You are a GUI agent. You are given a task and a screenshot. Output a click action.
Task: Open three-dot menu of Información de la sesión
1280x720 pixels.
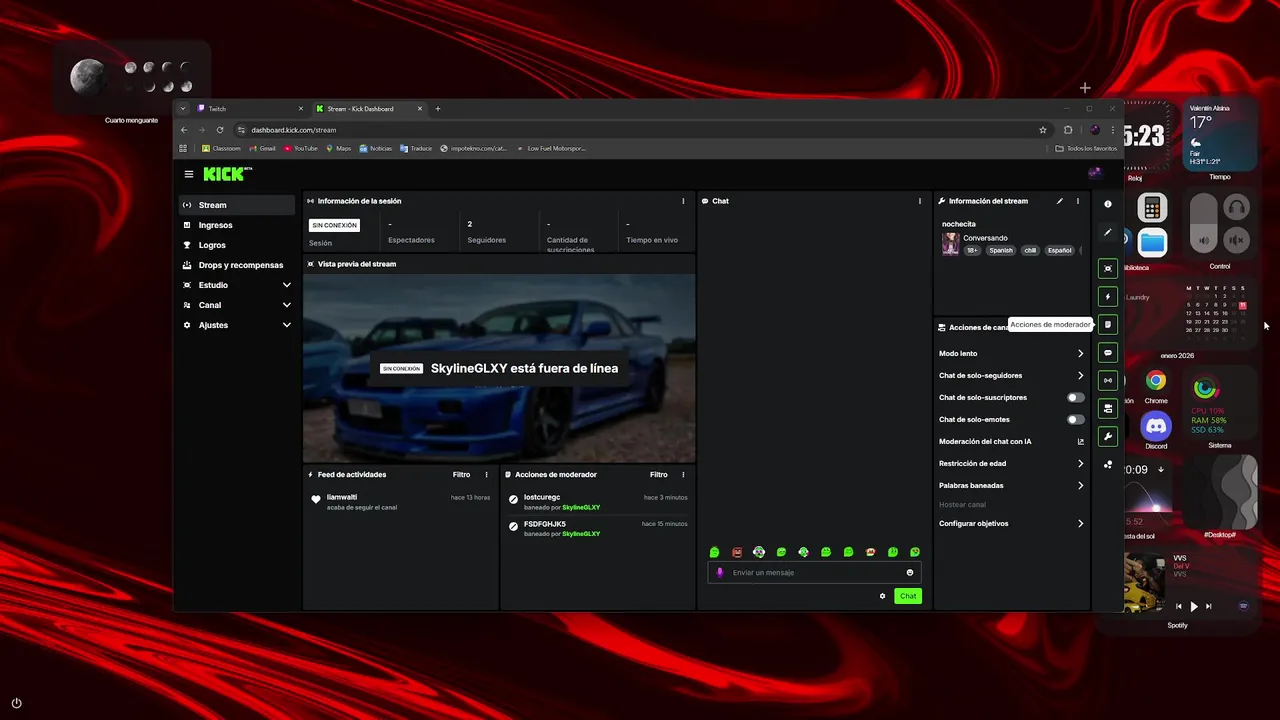684,201
